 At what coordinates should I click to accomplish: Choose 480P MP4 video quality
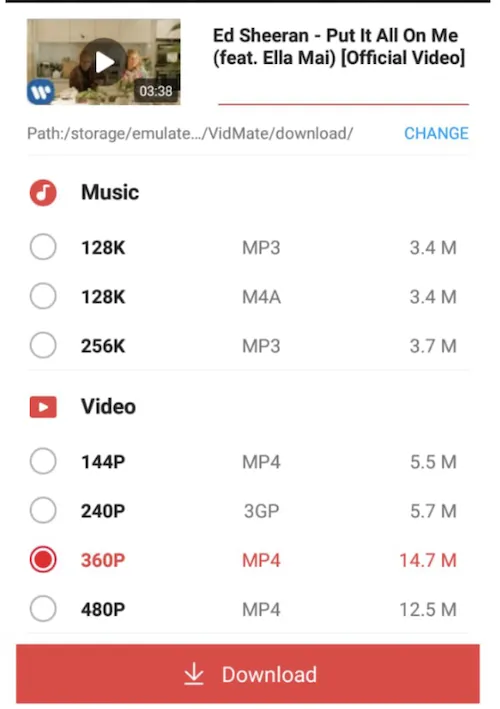tap(43, 609)
